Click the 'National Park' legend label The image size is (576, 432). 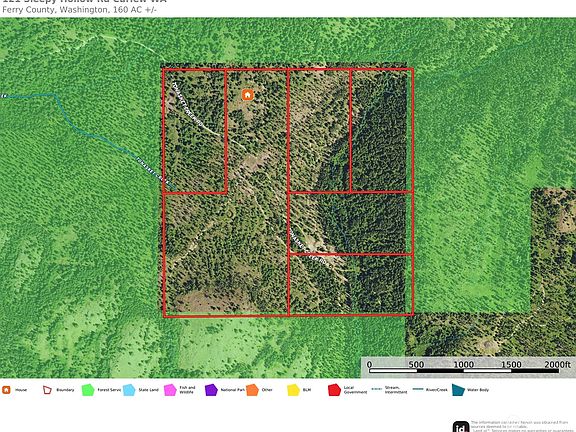[233, 390]
